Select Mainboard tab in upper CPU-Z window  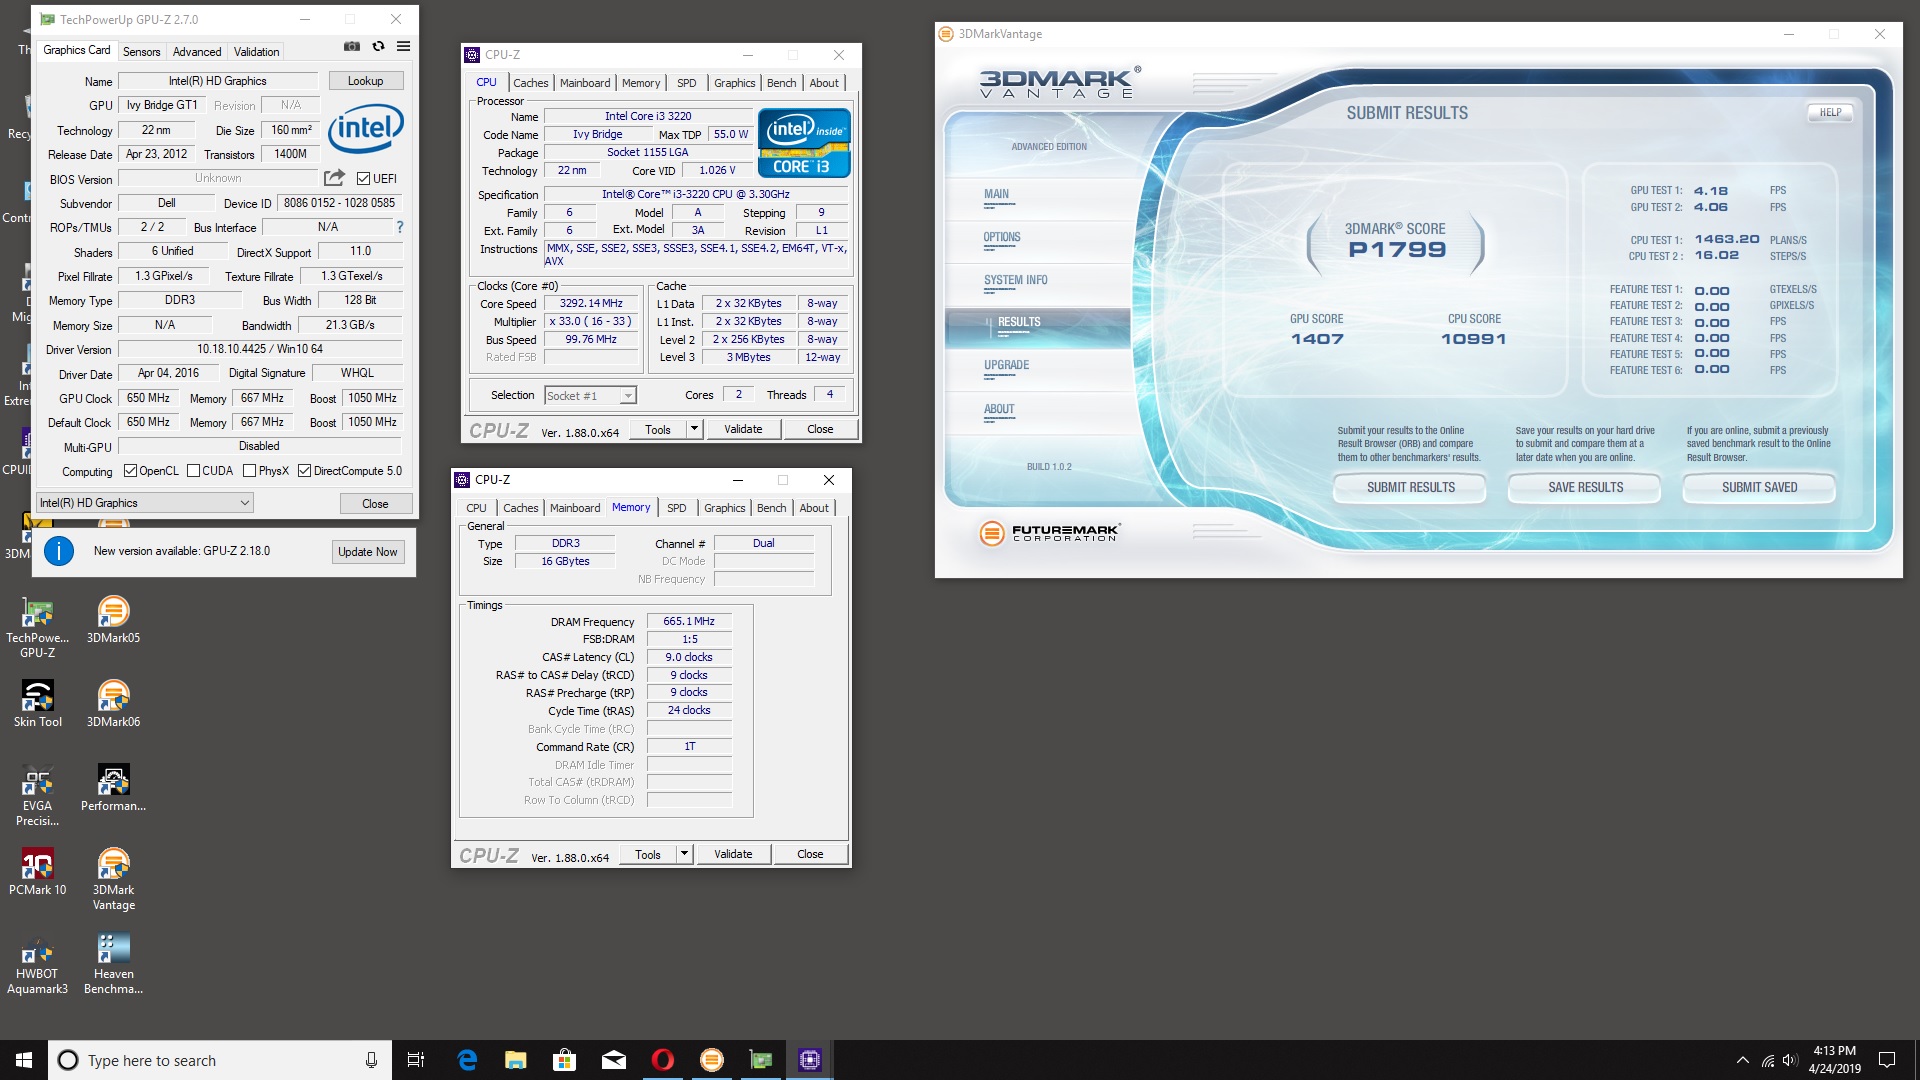click(x=585, y=83)
